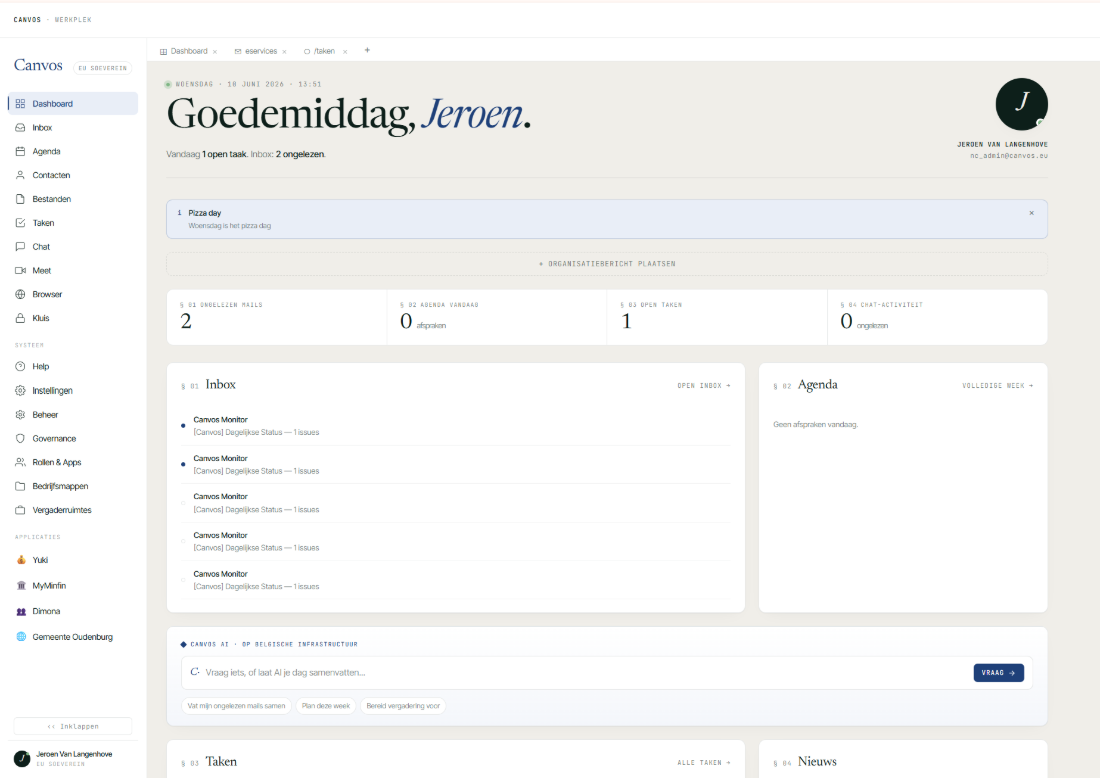Click the small avatar beside Jeroen Van Langenhove
Screen dimensions: 1100x778
click(22, 758)
